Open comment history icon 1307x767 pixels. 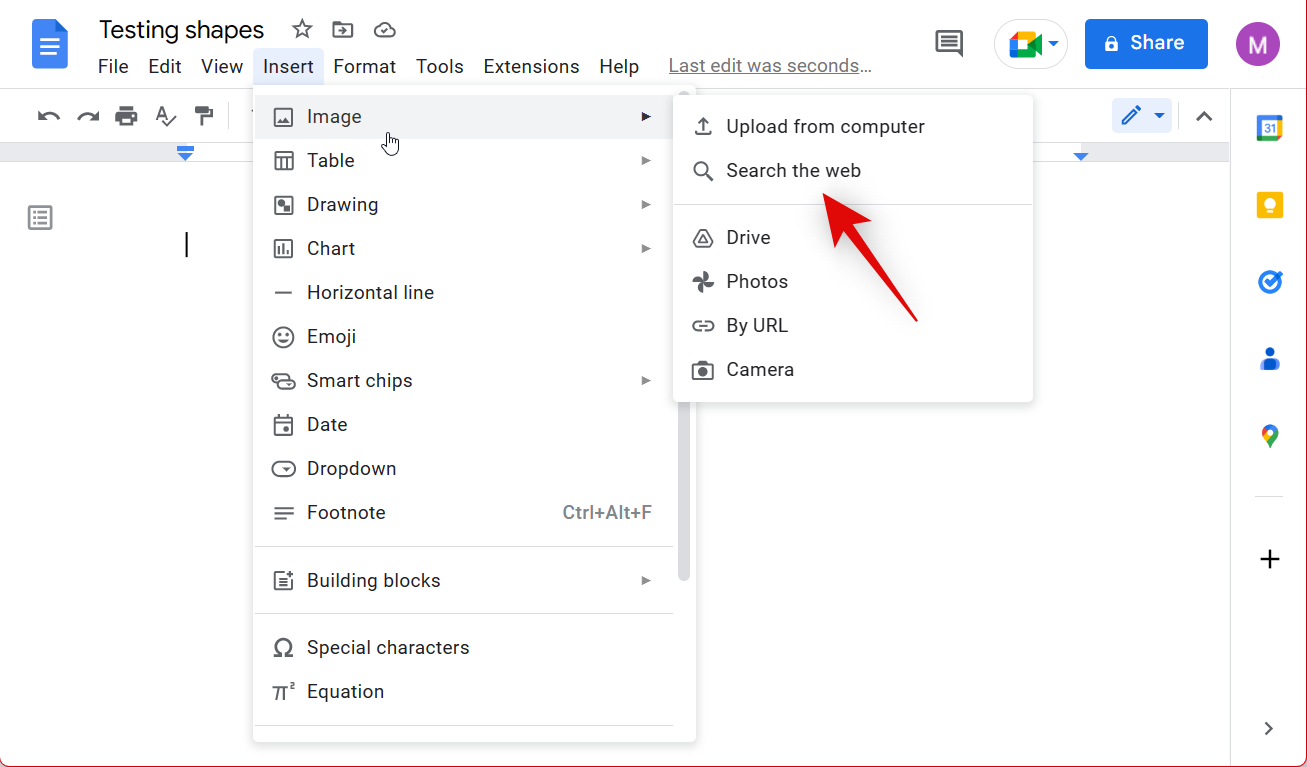948,43
